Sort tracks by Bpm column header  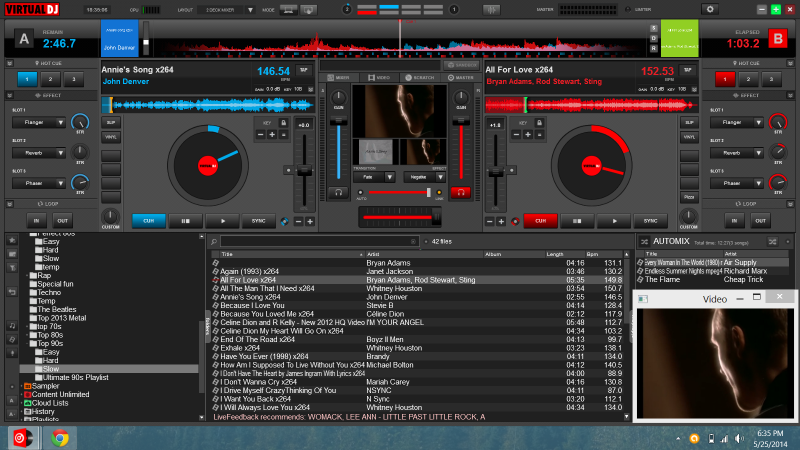click(x=604, y=254)
